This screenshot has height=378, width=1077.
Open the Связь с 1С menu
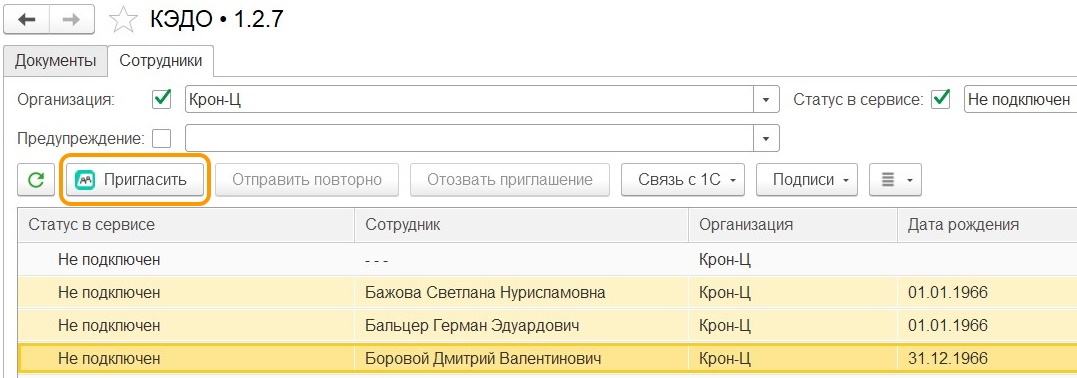pyautogui.click(x=683, y=179)
